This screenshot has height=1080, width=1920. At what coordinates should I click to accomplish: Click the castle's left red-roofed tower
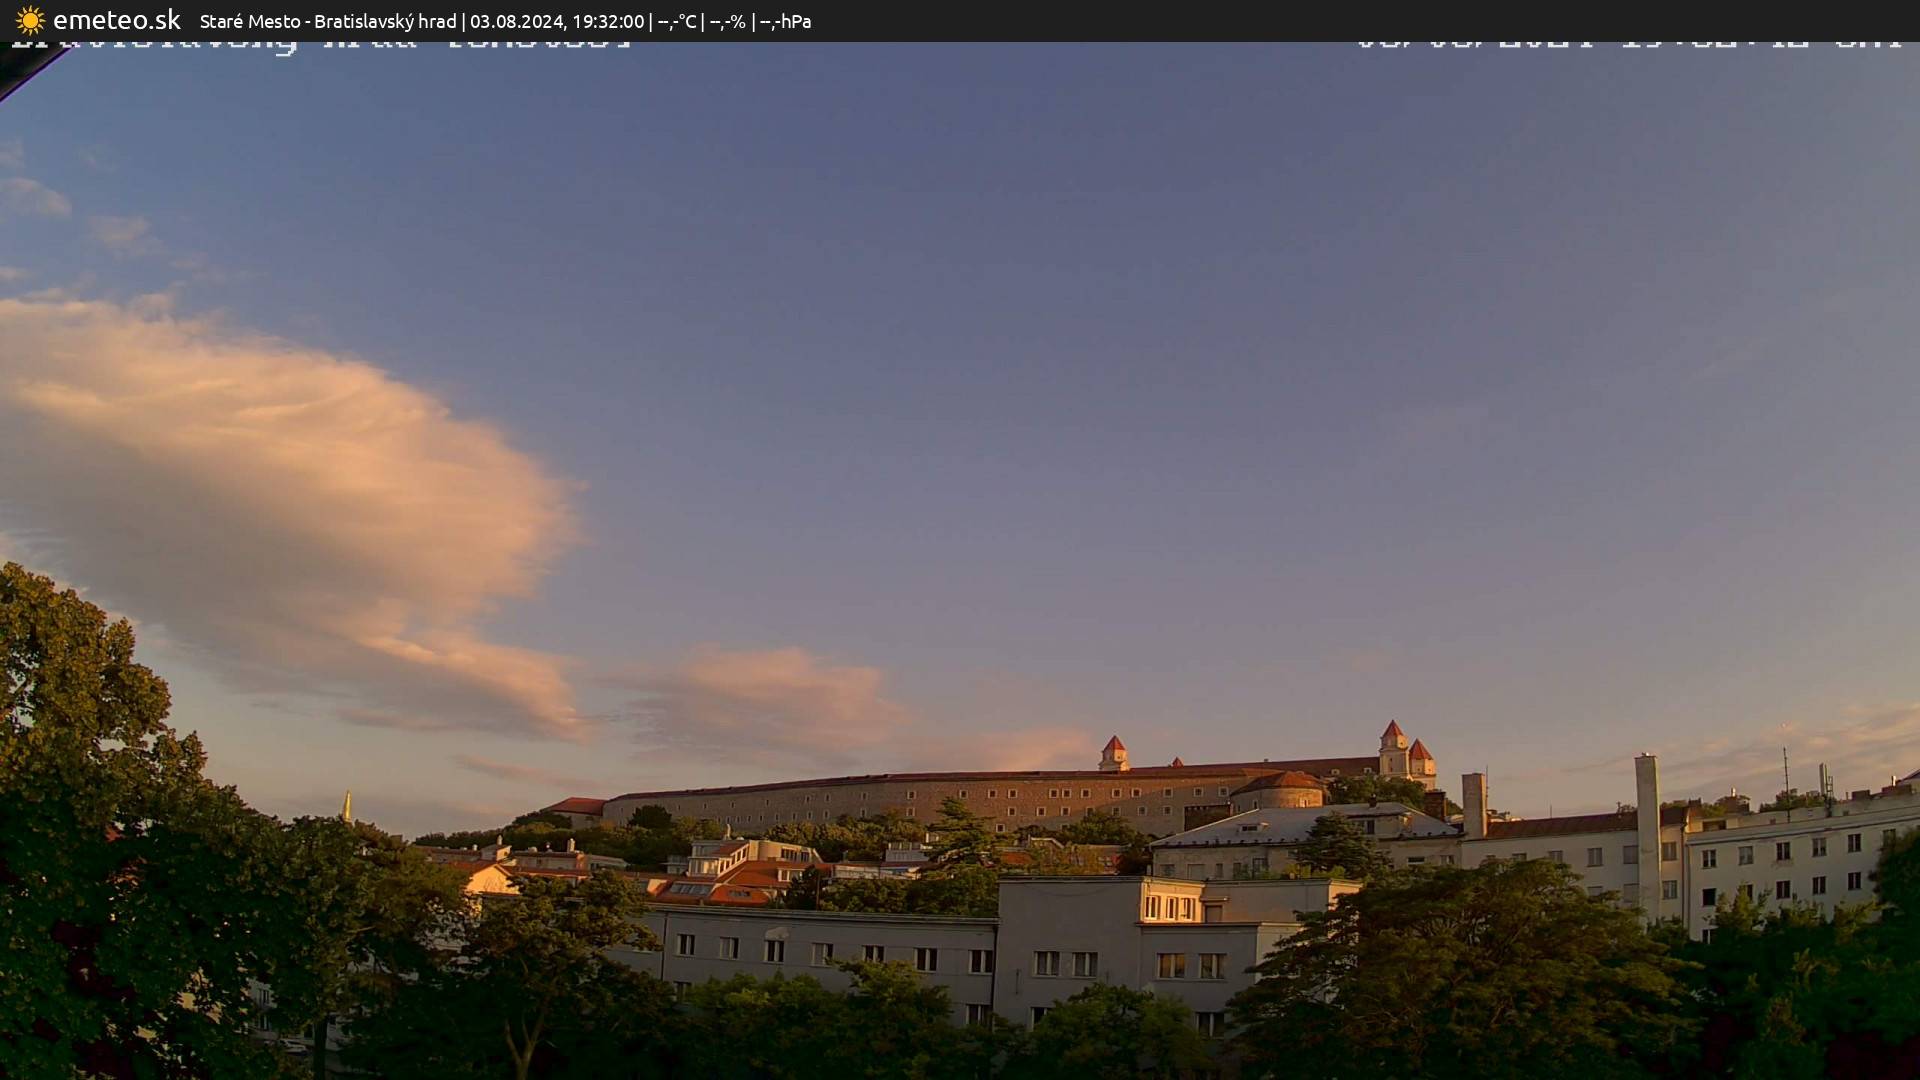point(1113,752)
